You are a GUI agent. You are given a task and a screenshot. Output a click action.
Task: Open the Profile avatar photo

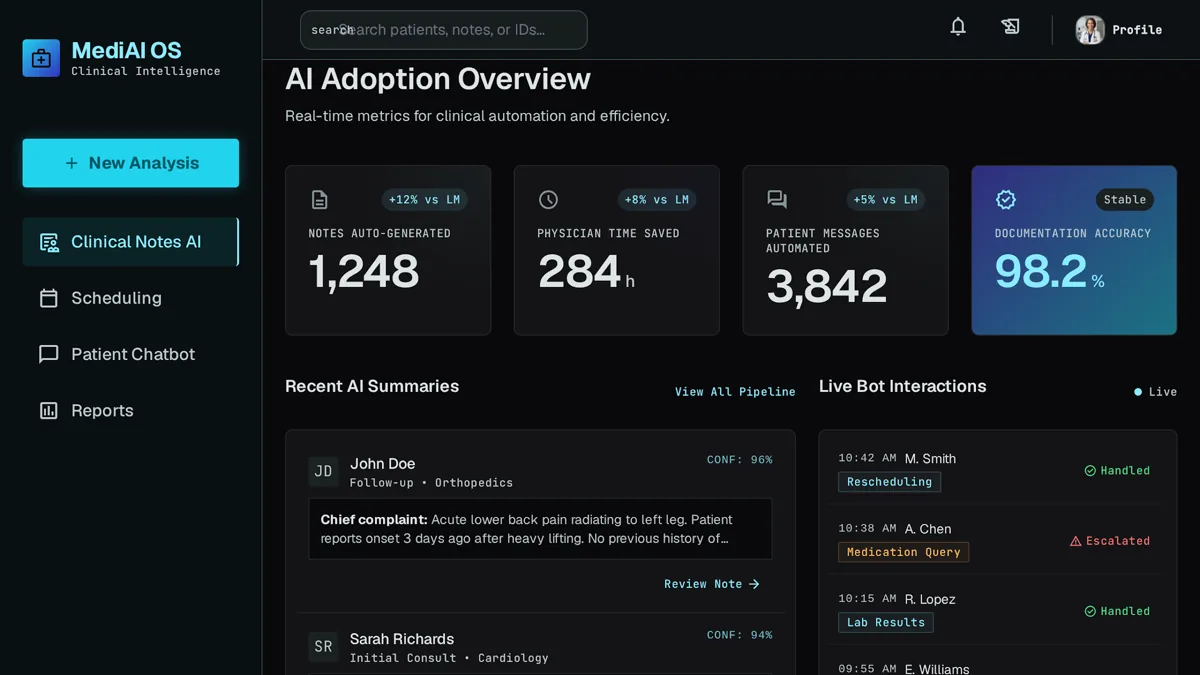tap(1090, 30)
